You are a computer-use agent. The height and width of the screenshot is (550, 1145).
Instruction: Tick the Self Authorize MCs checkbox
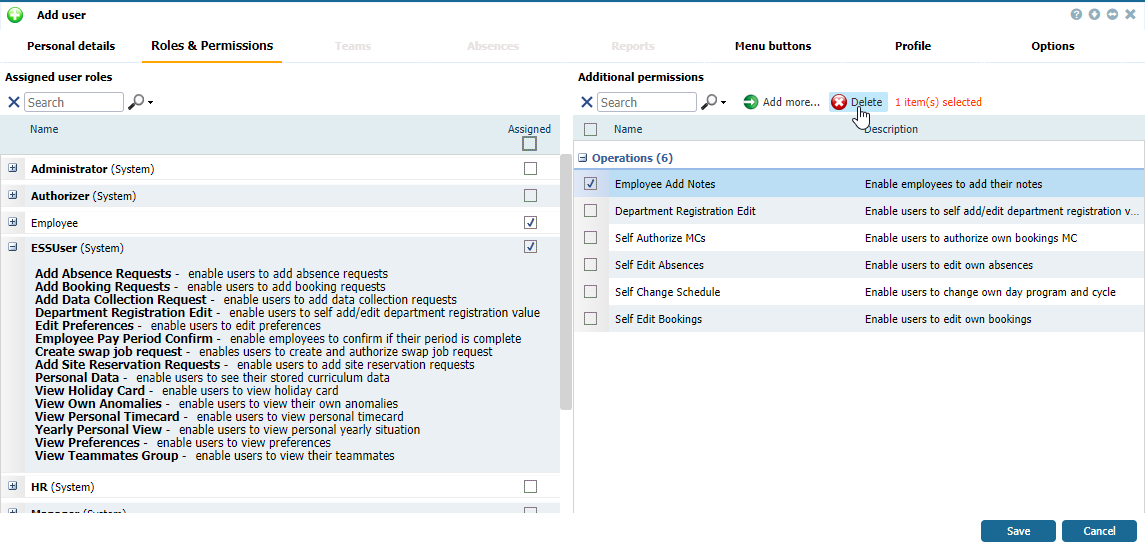pyautogui.click(x=591, y=238)
